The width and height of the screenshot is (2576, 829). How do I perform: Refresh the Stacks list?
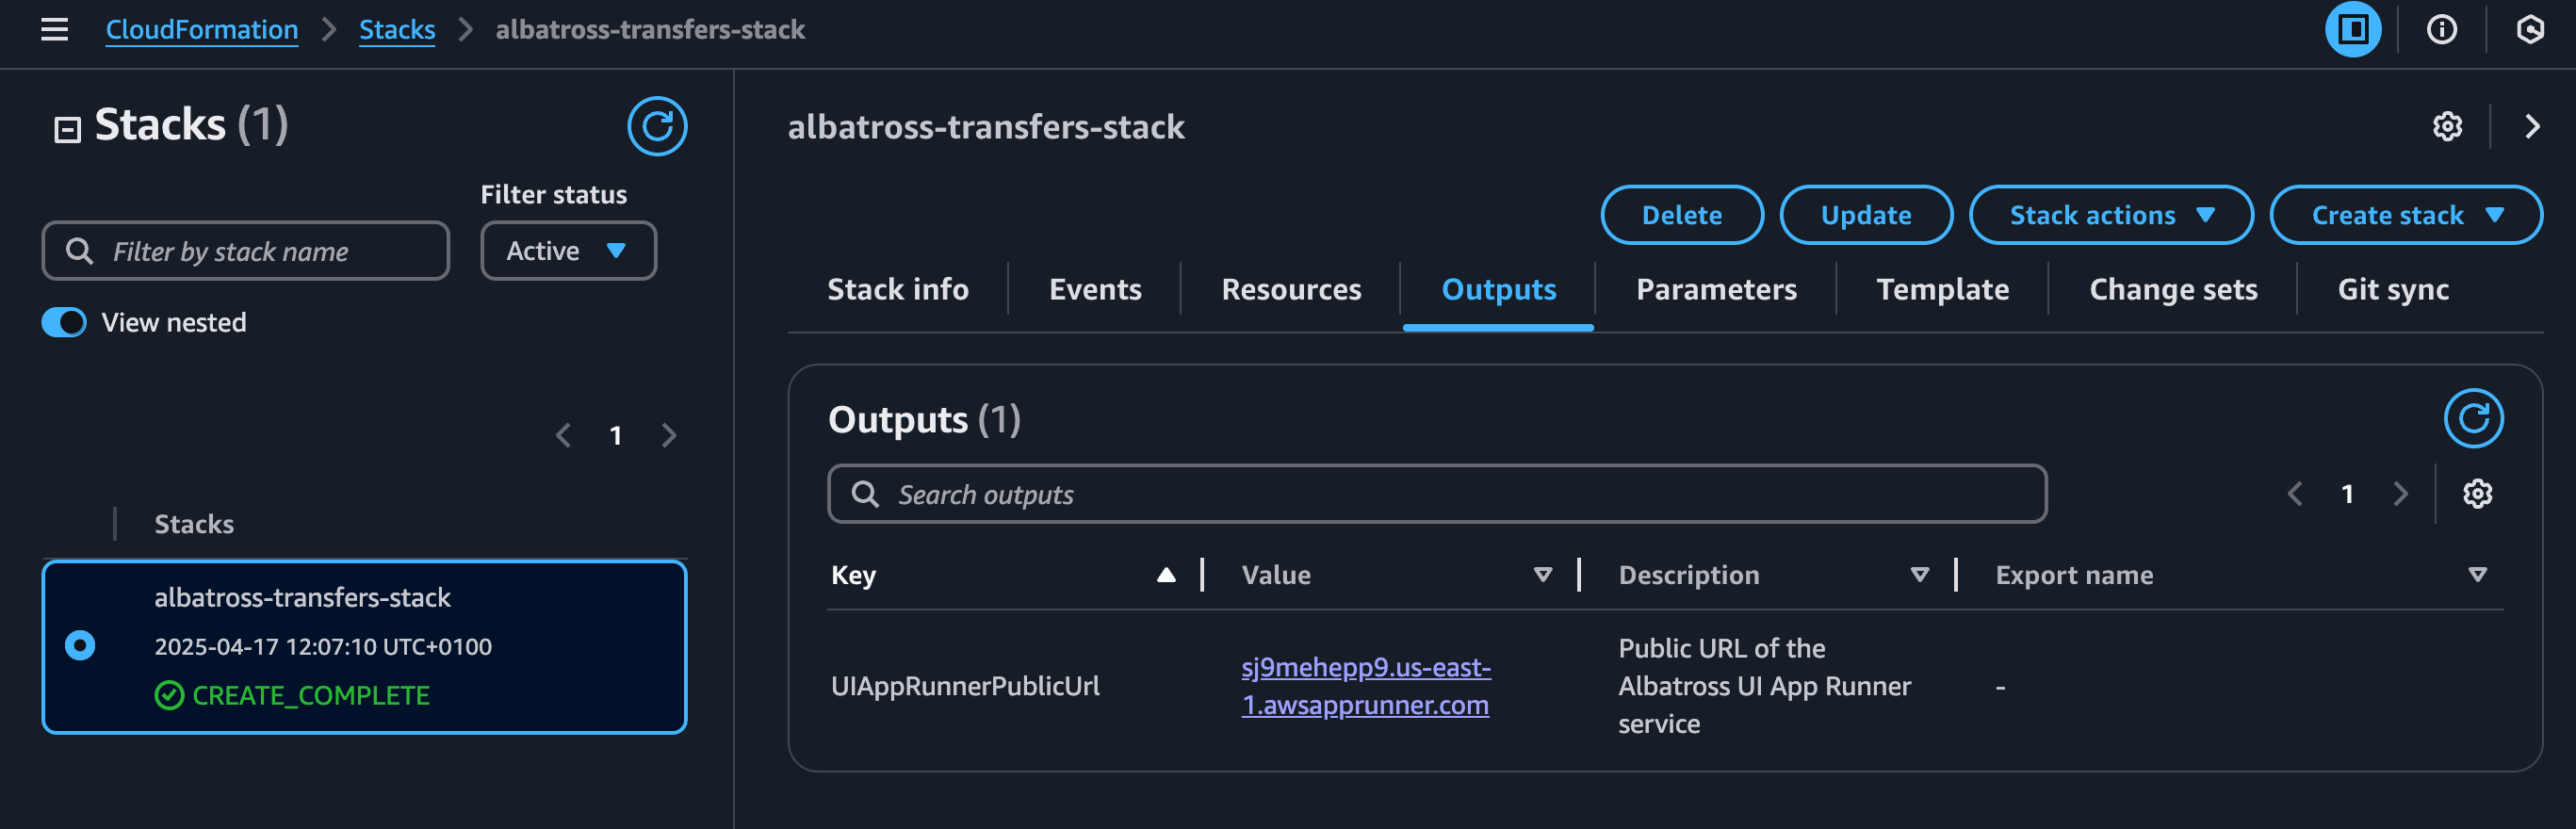(x=657, y=126)
